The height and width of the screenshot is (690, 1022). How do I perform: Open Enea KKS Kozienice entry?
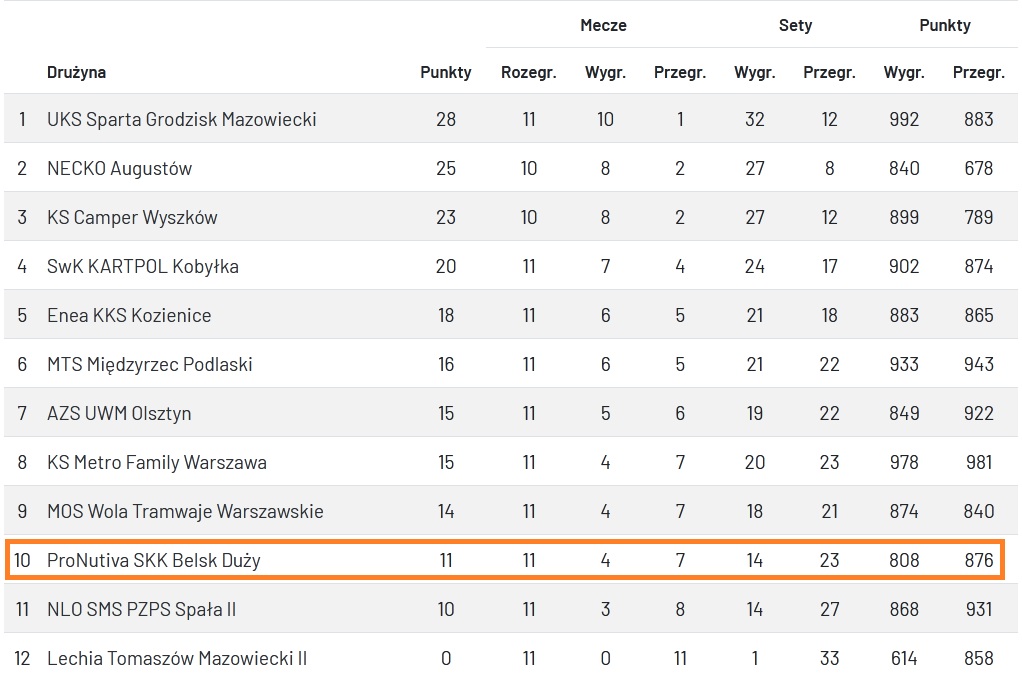[x=129, y=315]
